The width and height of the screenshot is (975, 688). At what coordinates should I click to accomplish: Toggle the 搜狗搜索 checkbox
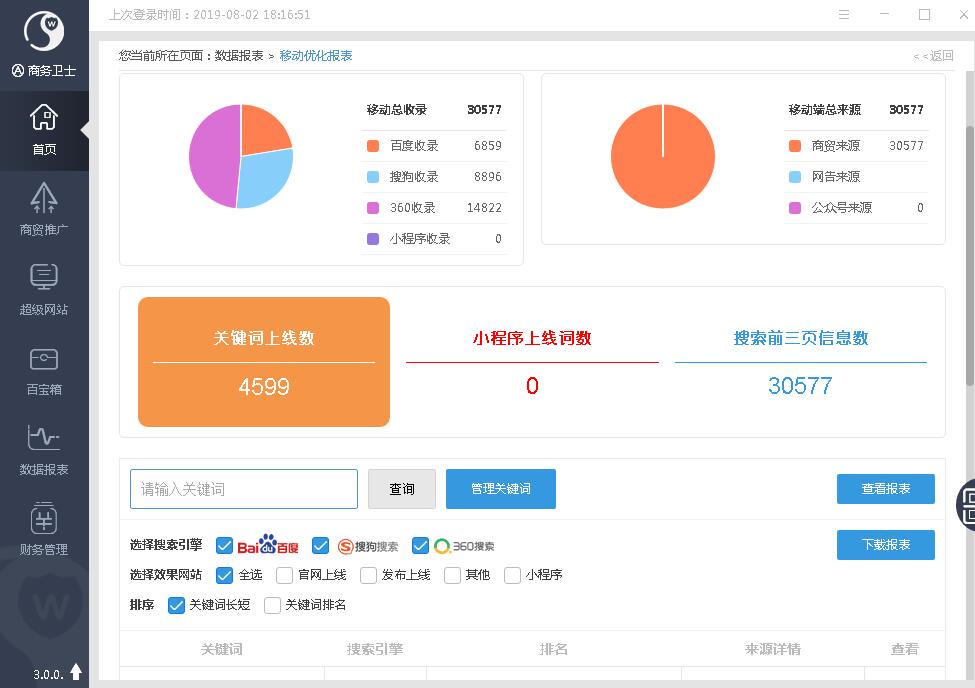pos(320,545)
